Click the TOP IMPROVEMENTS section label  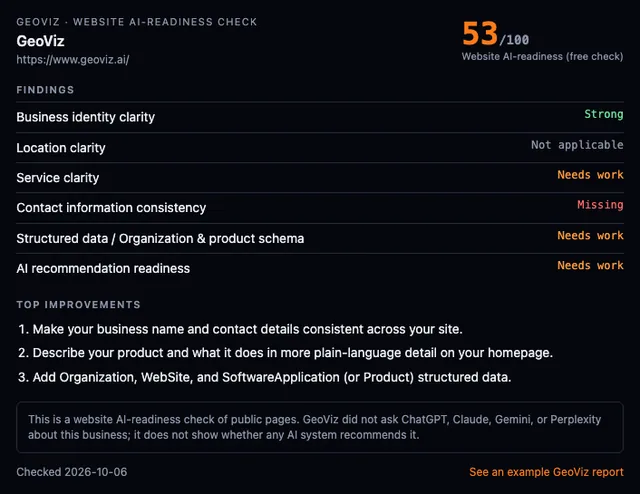[x=78, y=305]
